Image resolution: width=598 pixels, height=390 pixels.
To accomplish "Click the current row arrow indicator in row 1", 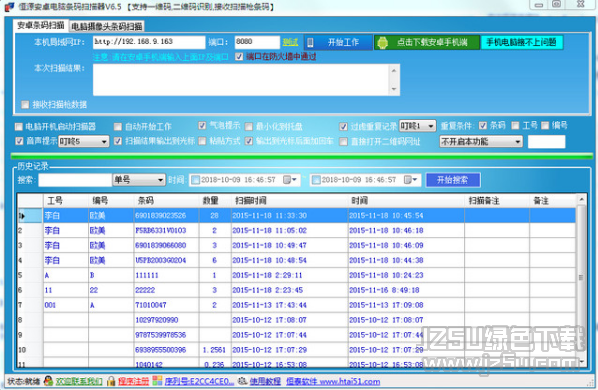I will [x=22, y=216].
